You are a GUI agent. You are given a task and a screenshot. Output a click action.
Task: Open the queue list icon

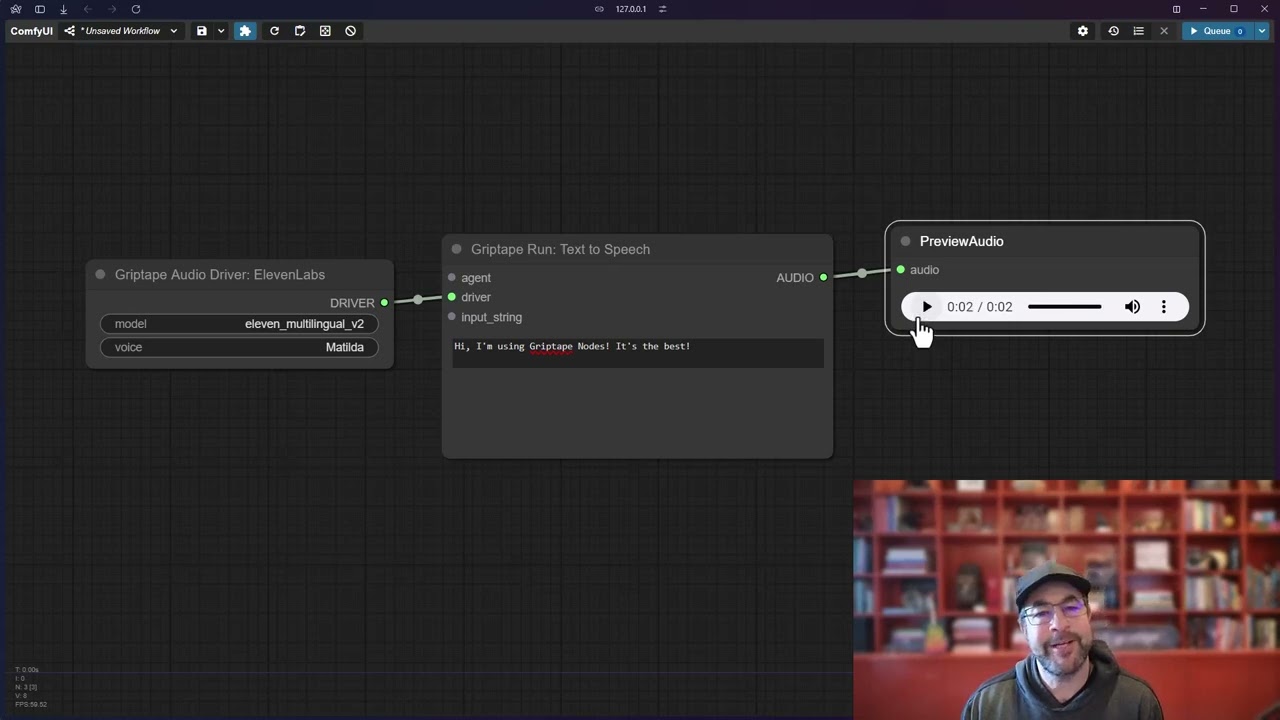pos(1138,31)
